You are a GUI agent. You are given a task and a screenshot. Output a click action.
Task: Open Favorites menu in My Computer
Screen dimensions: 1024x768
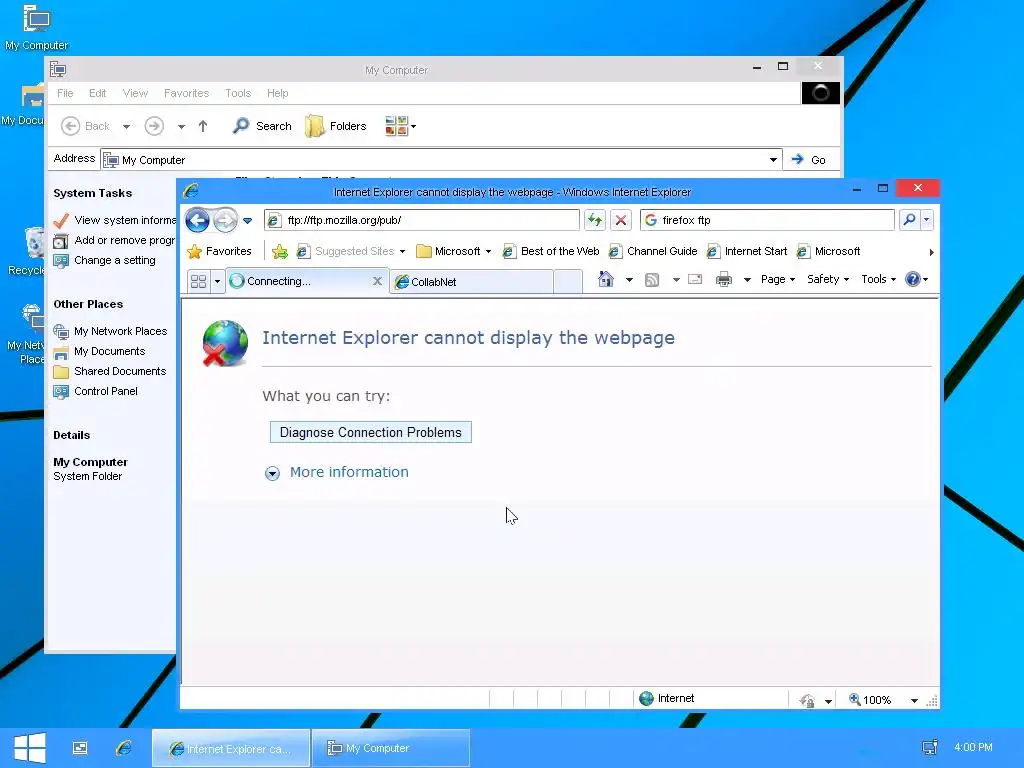(186, 93)
